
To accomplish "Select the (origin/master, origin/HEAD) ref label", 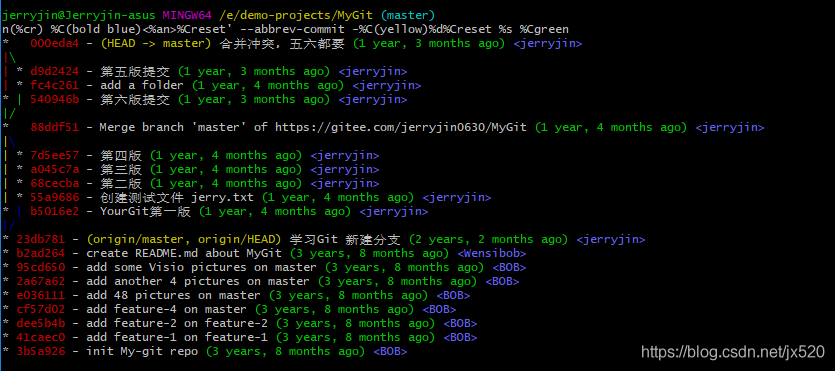I will pos(184,240).
